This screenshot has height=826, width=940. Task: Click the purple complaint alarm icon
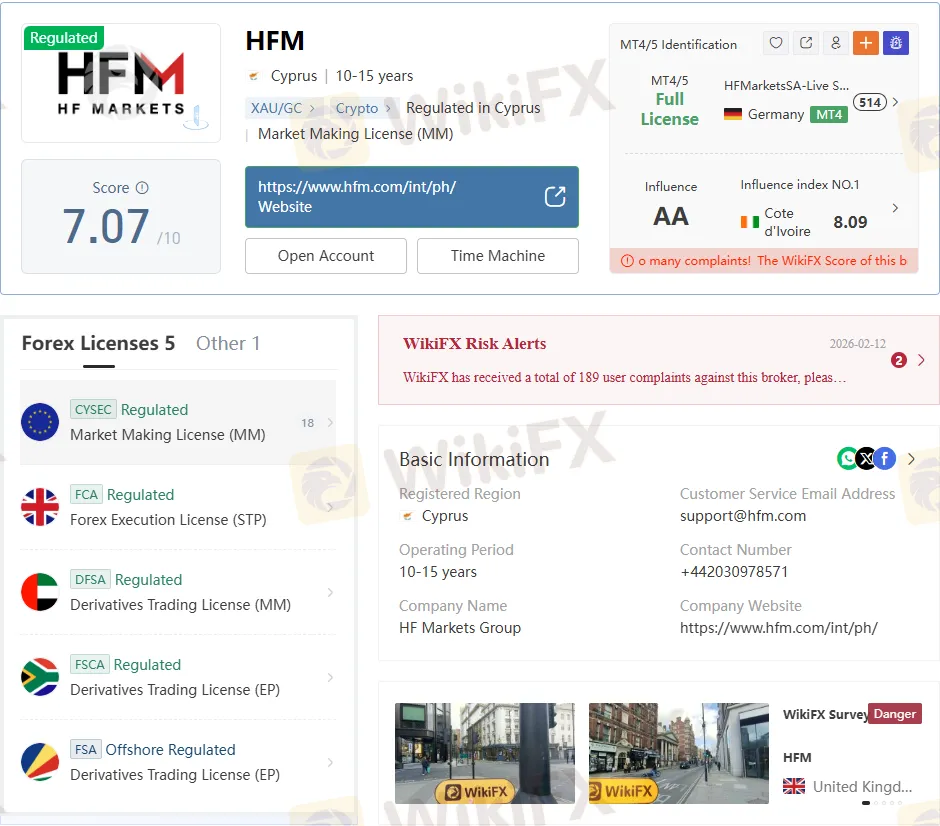(896, 43)
